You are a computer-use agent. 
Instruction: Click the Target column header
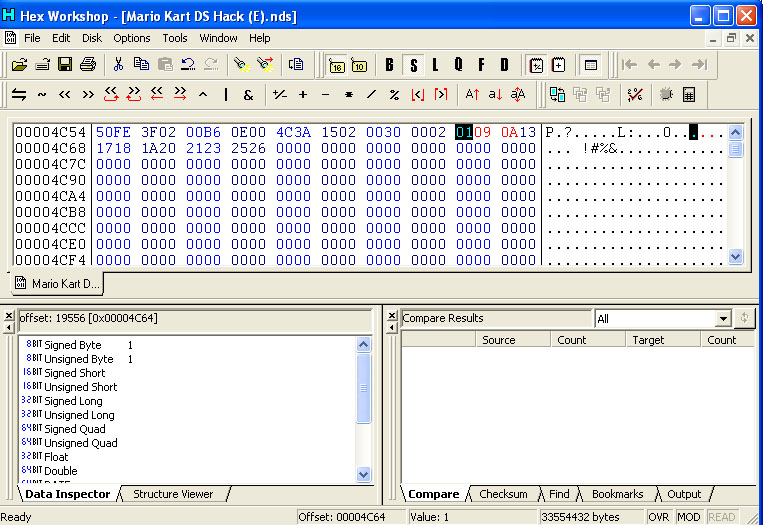coord(663,340)
